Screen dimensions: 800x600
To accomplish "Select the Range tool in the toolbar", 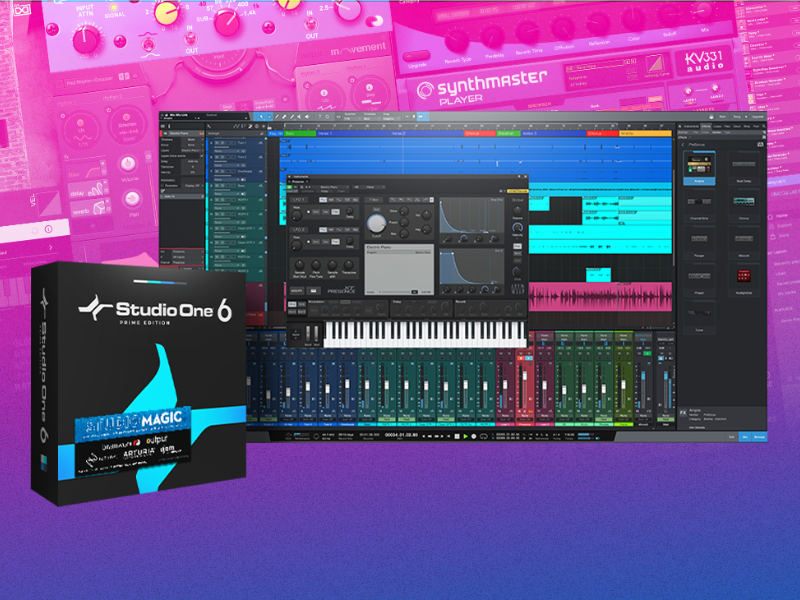I will click(269, 117).
